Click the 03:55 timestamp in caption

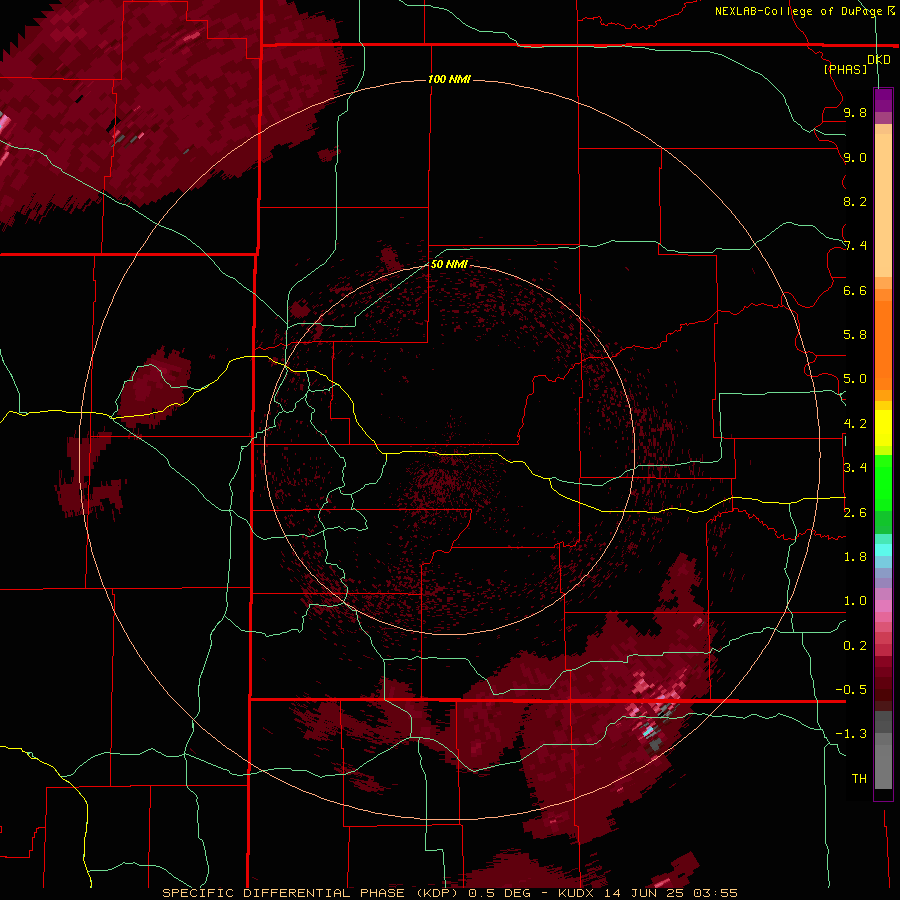tap(715, 893)
